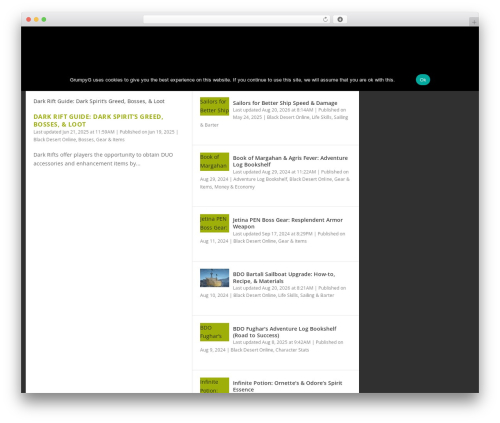The image size is (500, 423).
Task: Open Jetina PEN Boss Gear article
Action: 287,223
